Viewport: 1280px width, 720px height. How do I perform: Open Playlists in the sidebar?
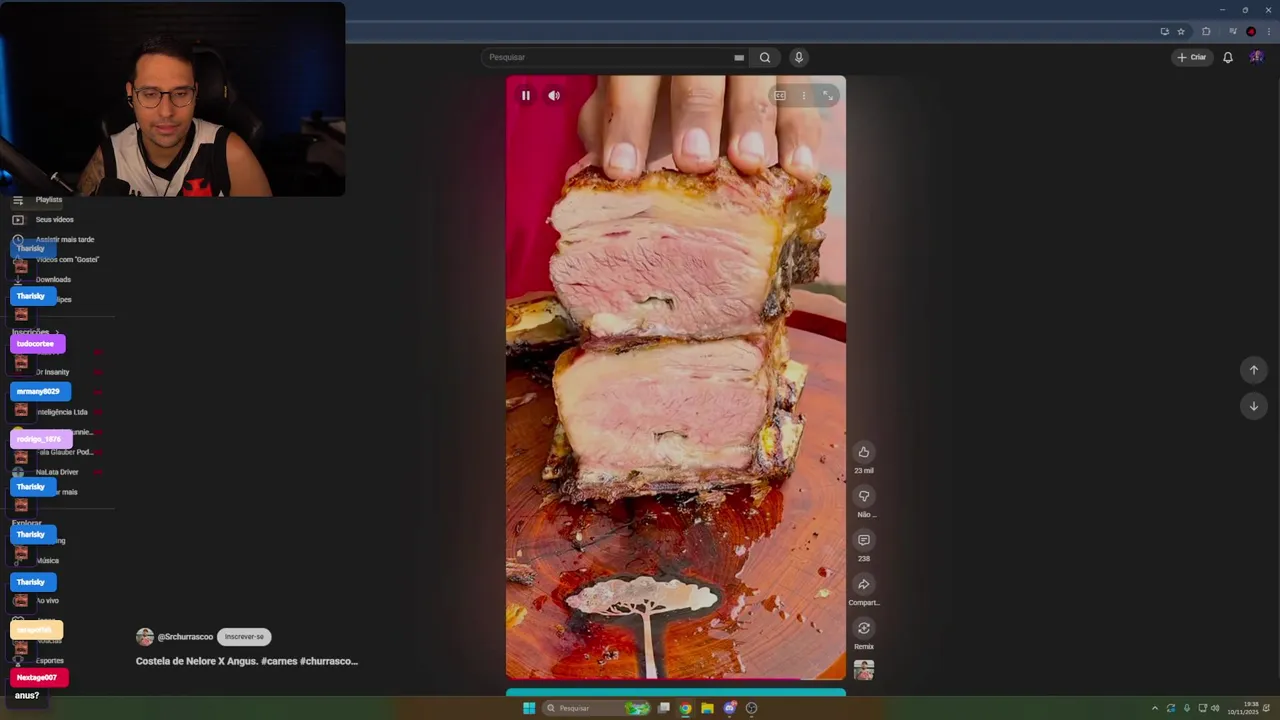(x=49, y=200)
